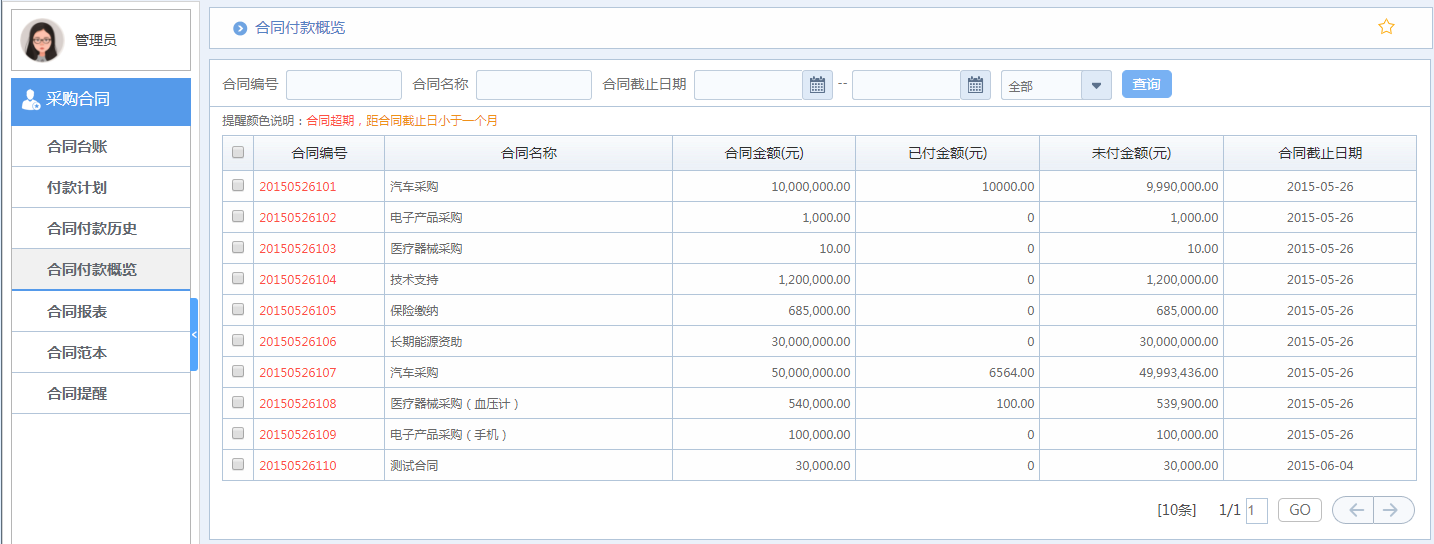Collapse the left sidebar panel handle
Image resolution: width=1434 pixels, height=544 pixels.
click(194, 334)
